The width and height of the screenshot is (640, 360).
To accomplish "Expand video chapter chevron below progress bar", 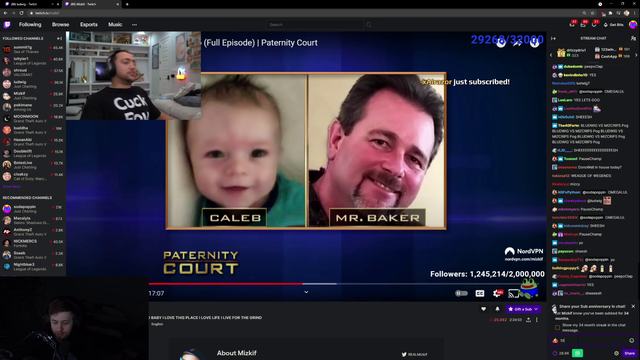I will point(306,292).
